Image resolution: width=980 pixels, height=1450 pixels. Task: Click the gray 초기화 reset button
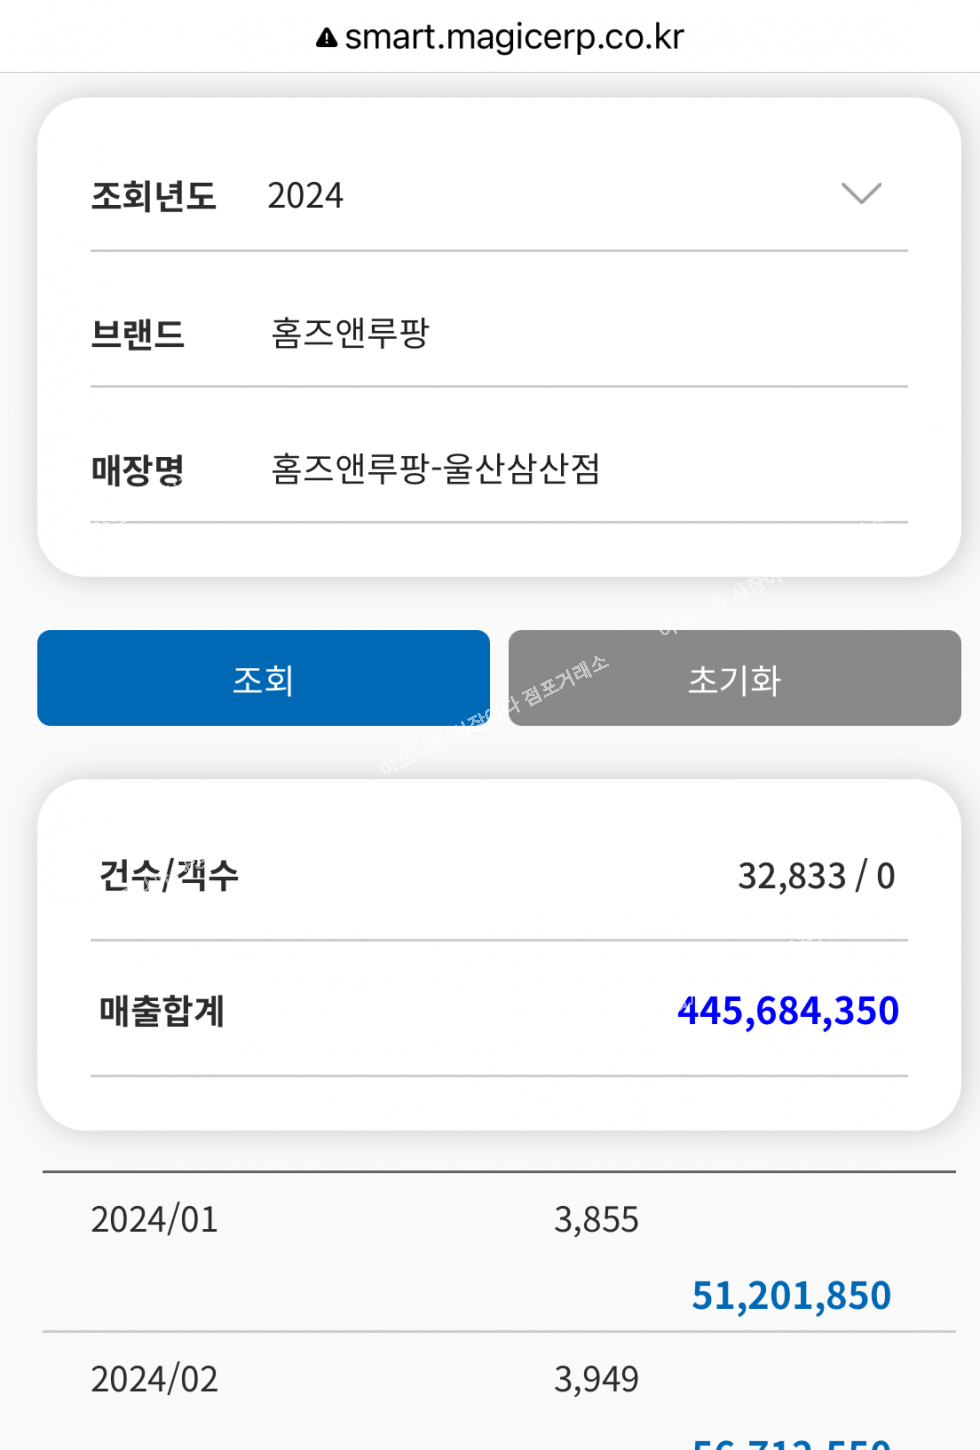point(735,678)
